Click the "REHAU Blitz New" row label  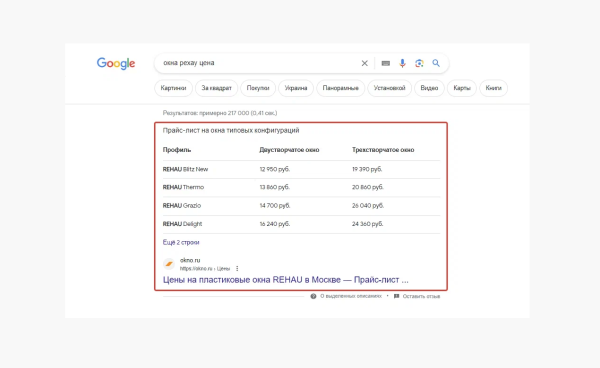[x=185, y=169]
